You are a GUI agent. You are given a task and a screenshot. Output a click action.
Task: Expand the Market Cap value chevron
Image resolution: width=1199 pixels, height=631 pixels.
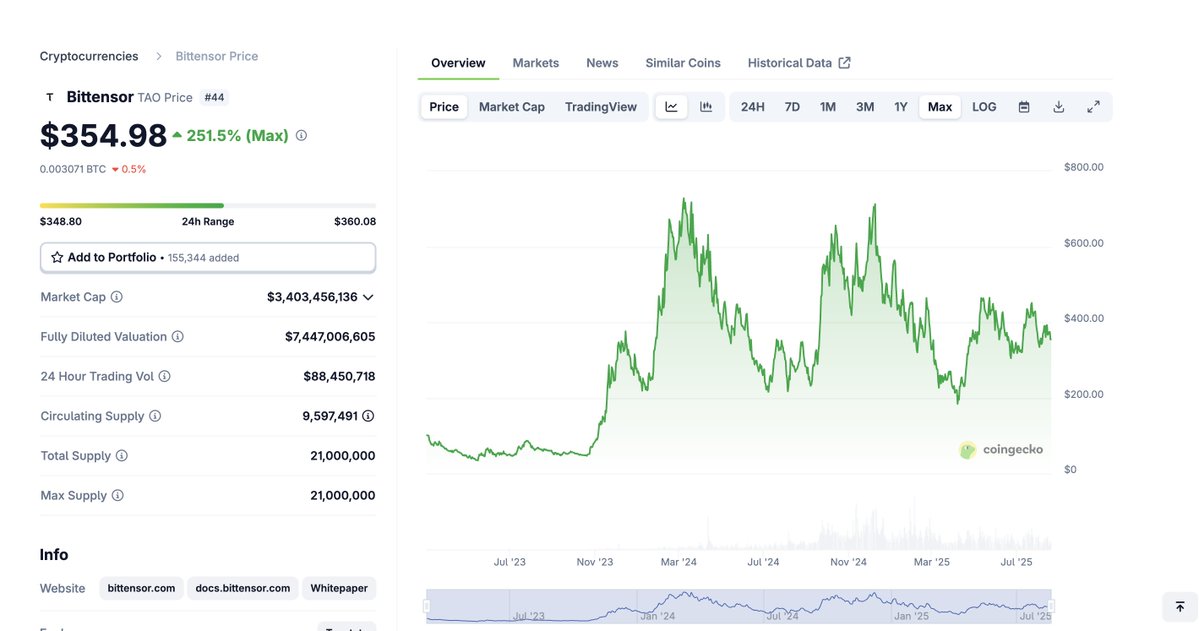368,297
